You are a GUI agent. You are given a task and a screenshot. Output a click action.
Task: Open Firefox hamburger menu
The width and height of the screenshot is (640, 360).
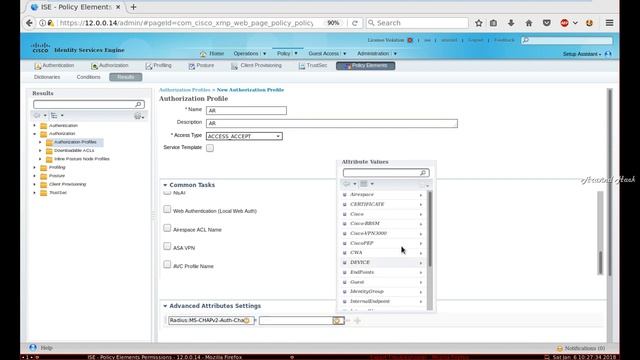pos(609,23)
